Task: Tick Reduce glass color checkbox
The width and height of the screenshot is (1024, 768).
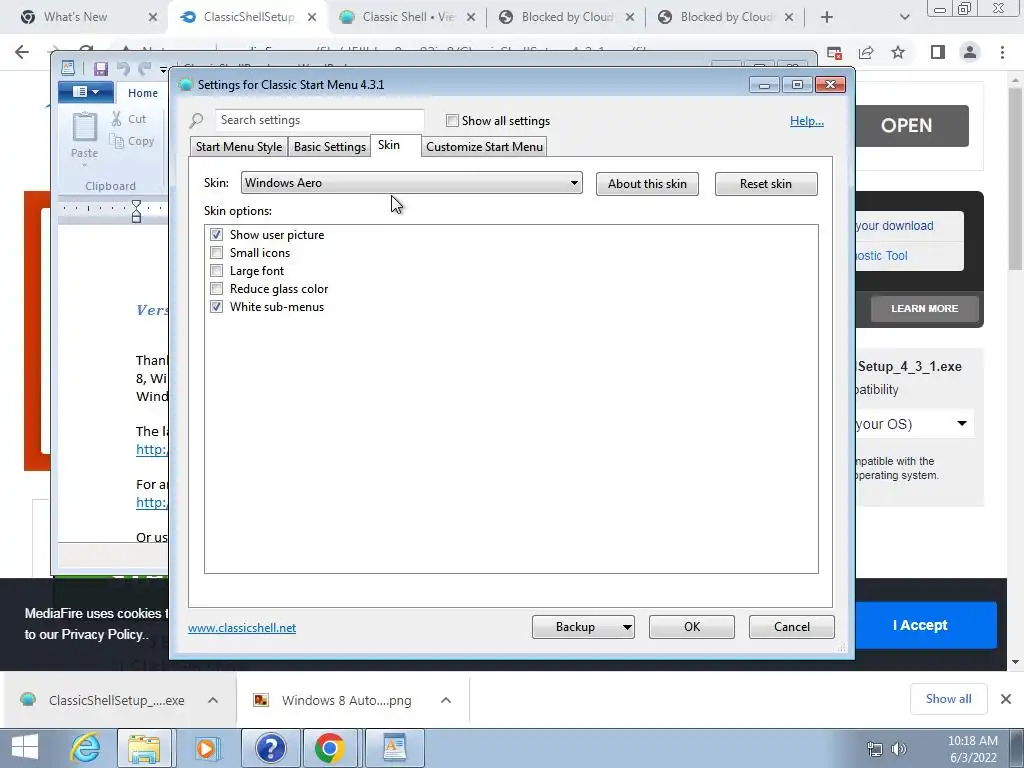Action: pos(216,289)
